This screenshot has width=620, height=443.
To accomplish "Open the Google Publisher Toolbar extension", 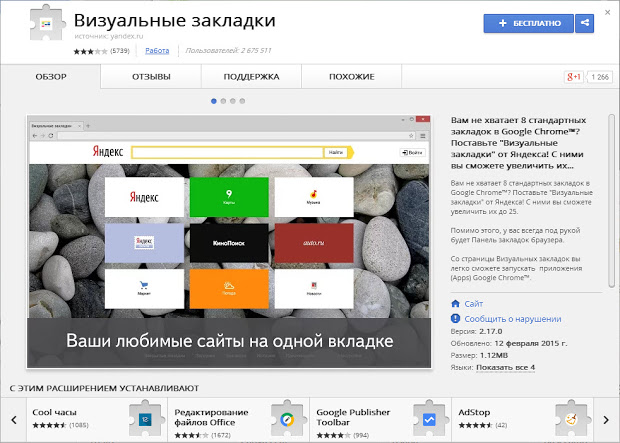I will [x=380, y=419].
